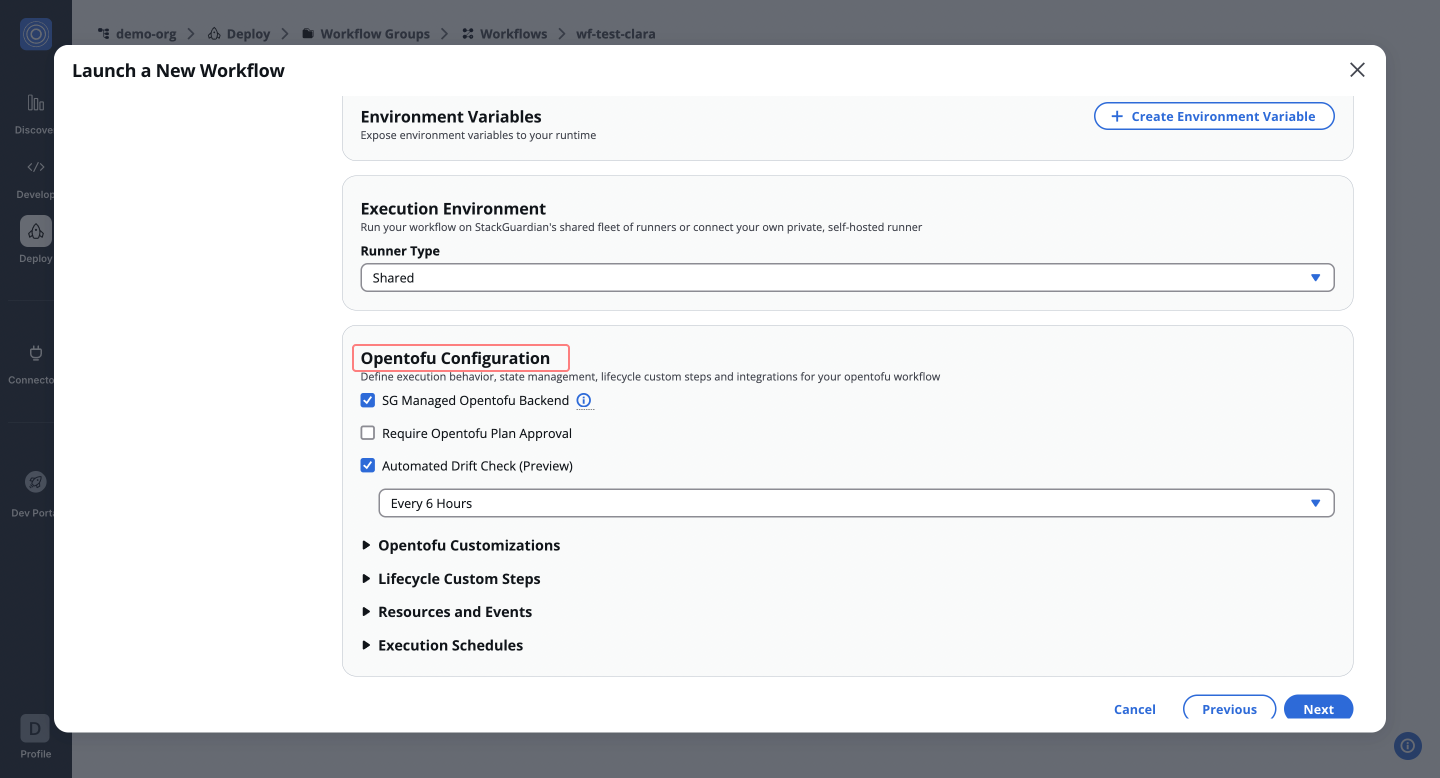Click the Cancel link
Image resolution: width=1440 pixels, height=778 pixels.
tap(1135, 709)
